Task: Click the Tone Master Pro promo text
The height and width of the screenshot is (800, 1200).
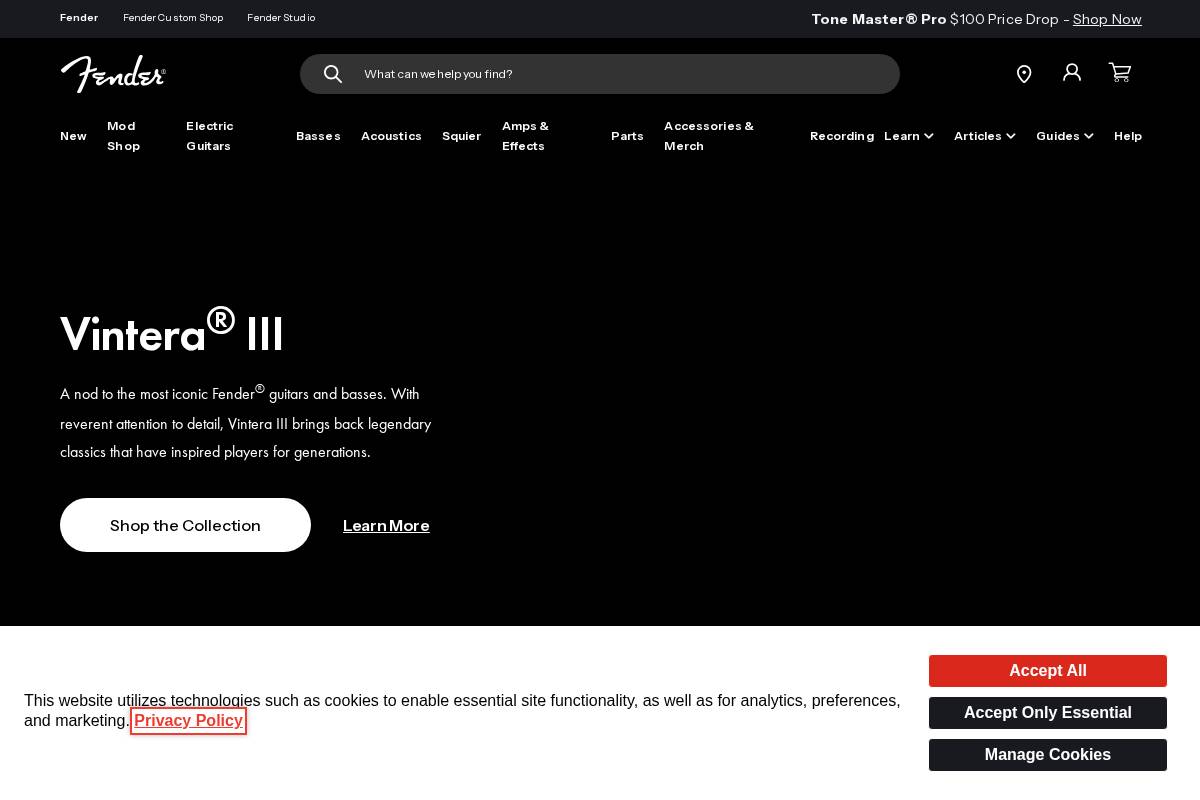Action: [x=879, y=19]
